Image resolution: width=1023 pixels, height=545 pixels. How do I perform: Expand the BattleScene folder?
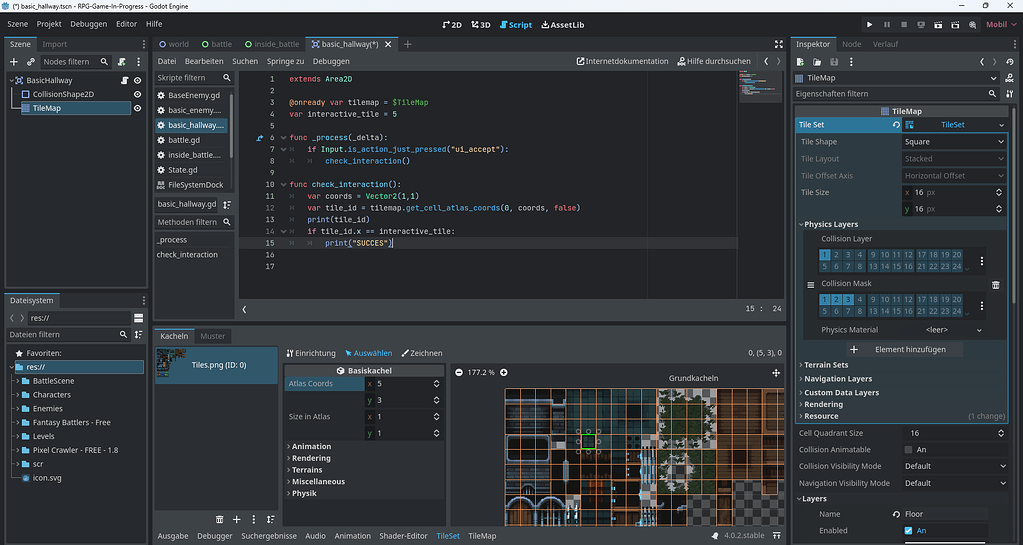pyautogui.click(x=18, y=381)
